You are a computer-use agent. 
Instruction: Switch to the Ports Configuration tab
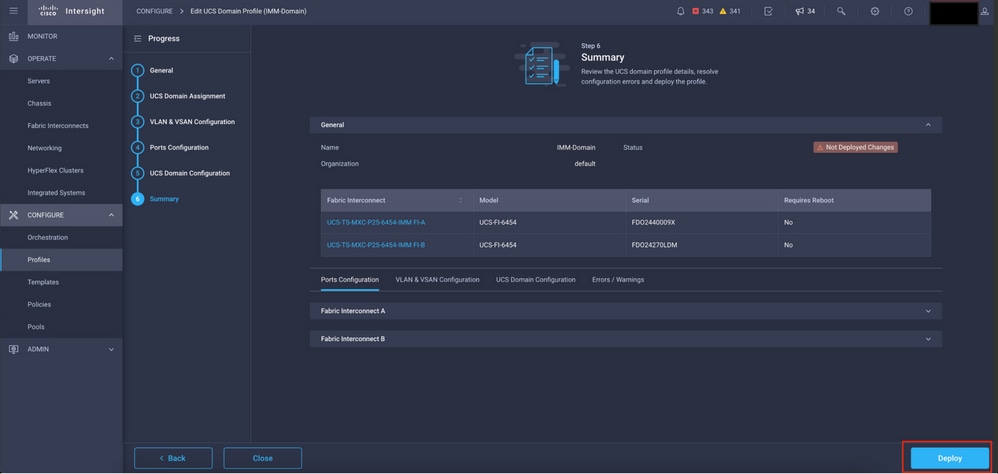pos(350,280)
